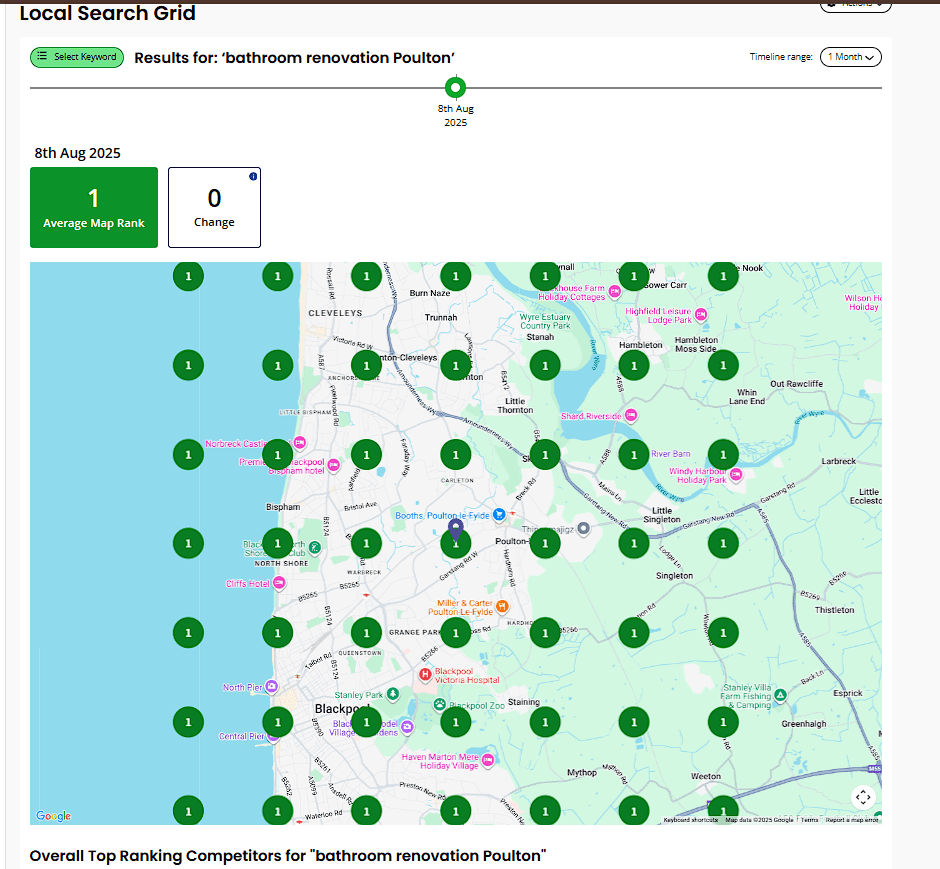Click the Average Map Rank card

click(x=94, y=207)
